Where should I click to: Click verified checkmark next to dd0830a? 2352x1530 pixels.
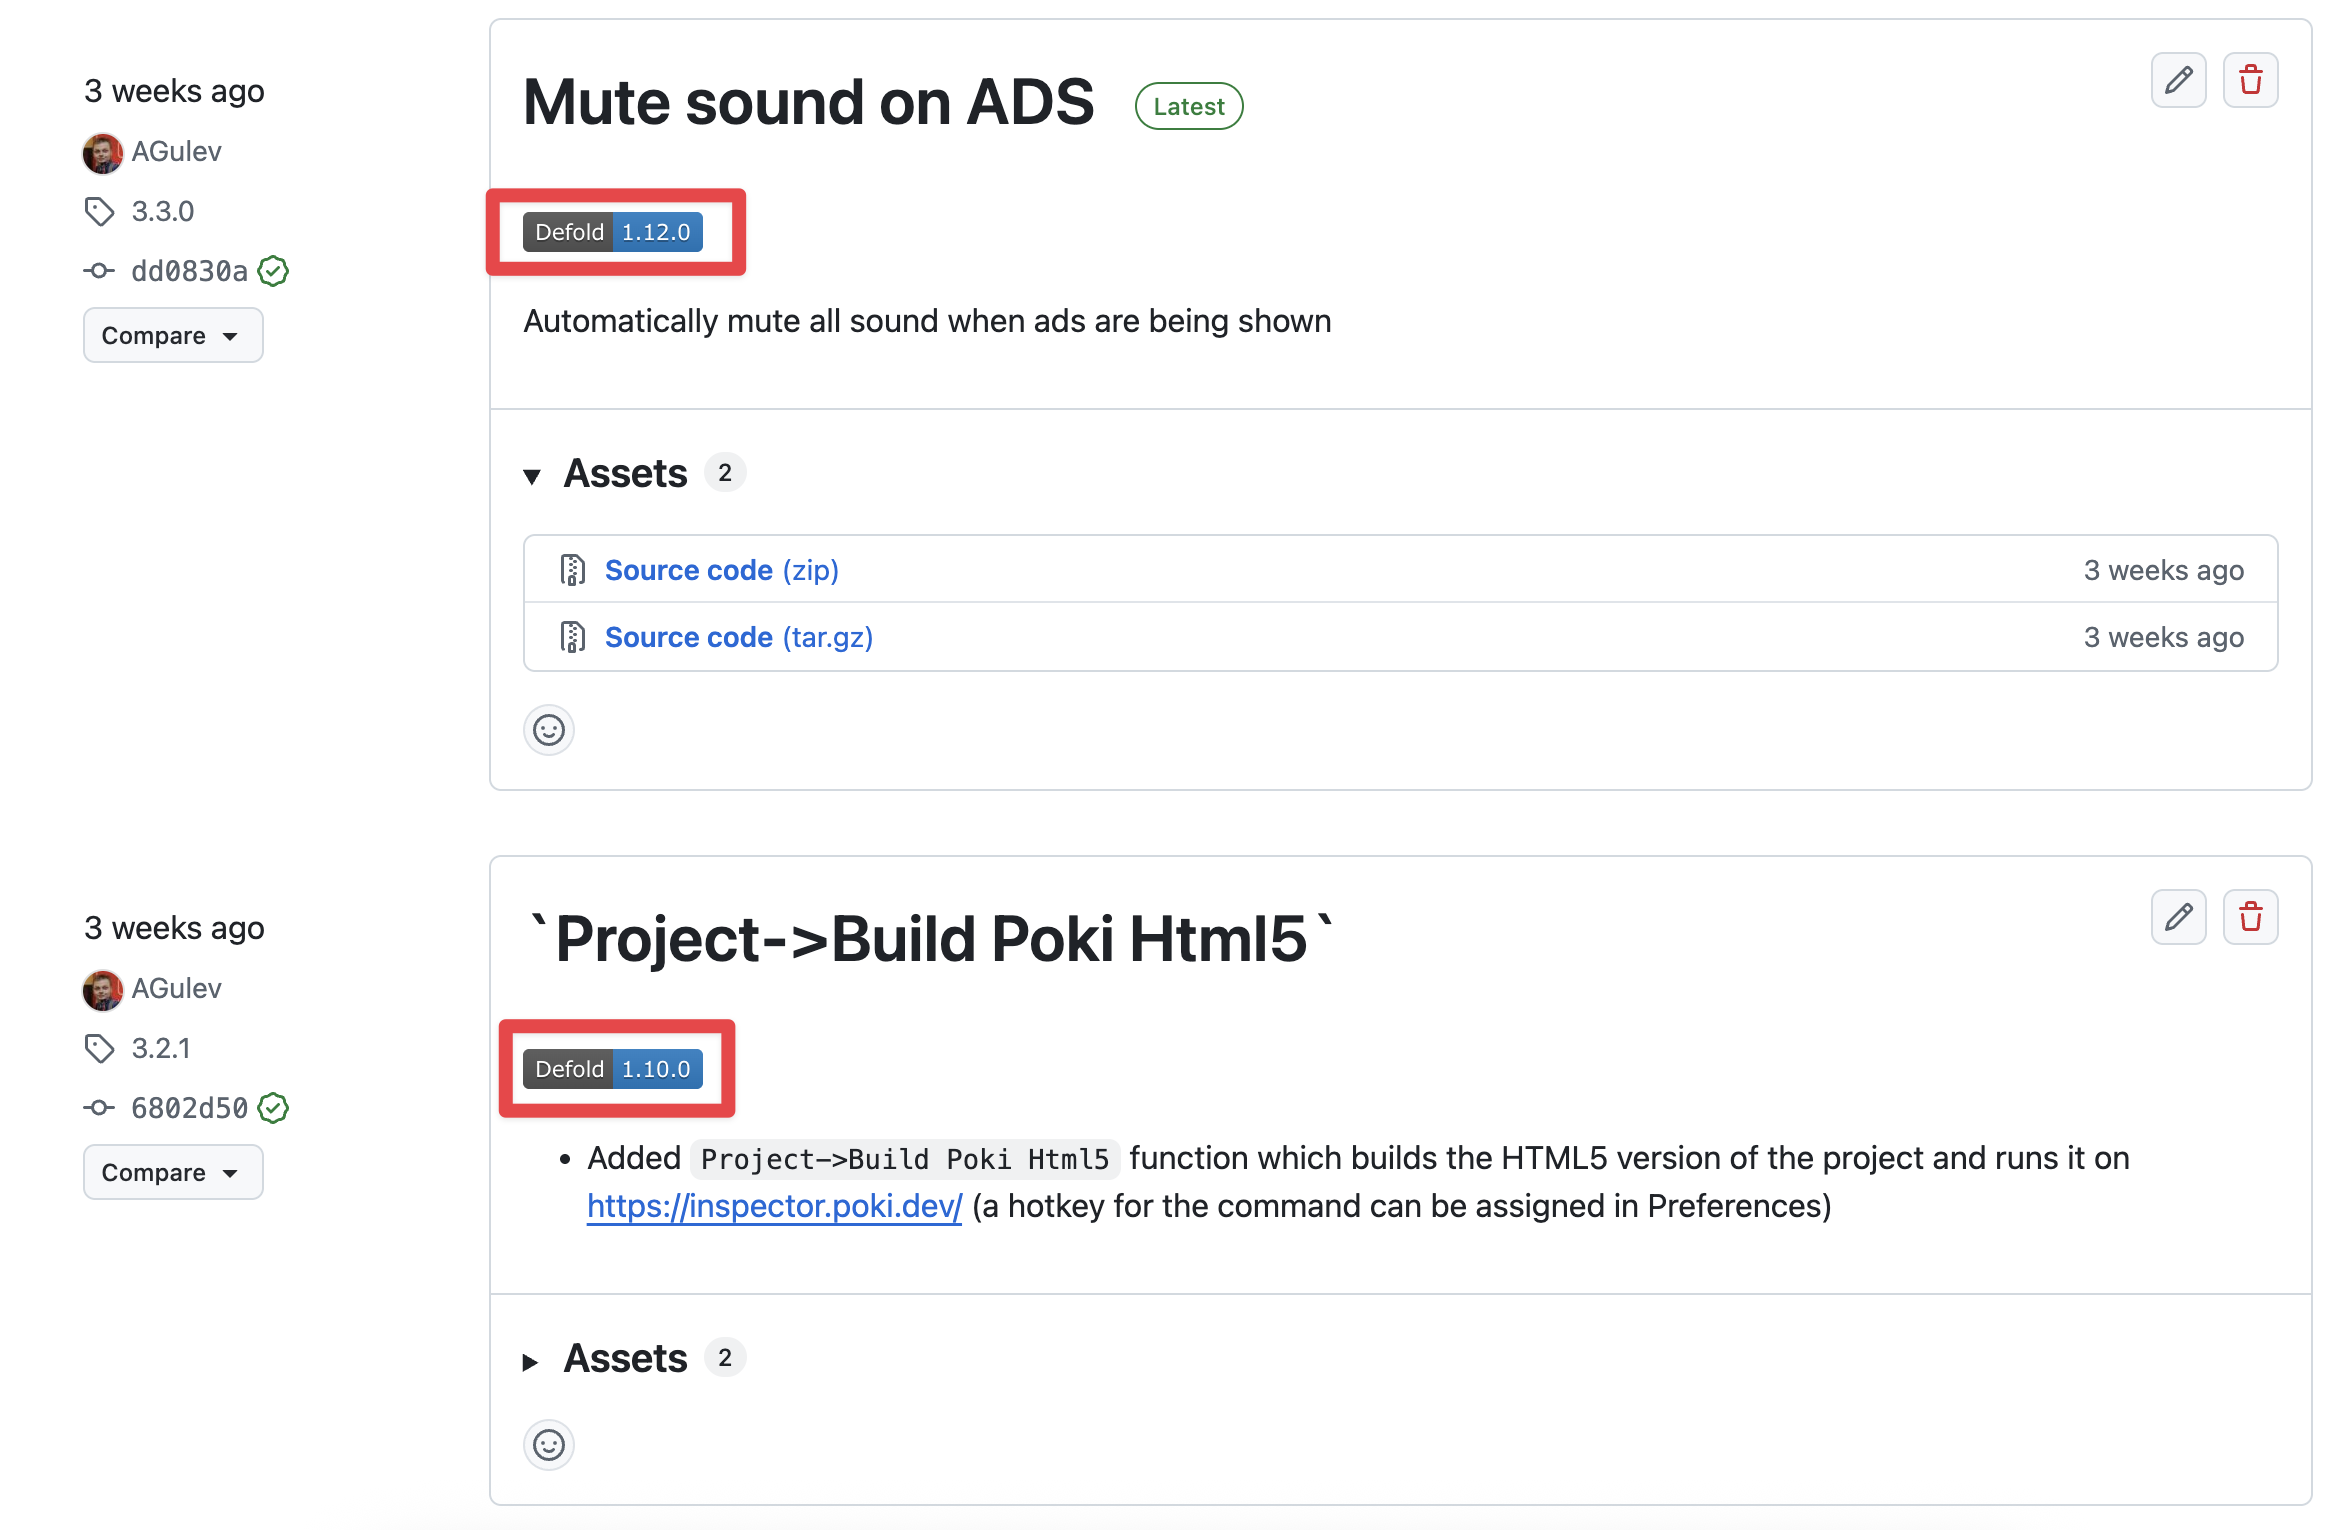[273, 271]
